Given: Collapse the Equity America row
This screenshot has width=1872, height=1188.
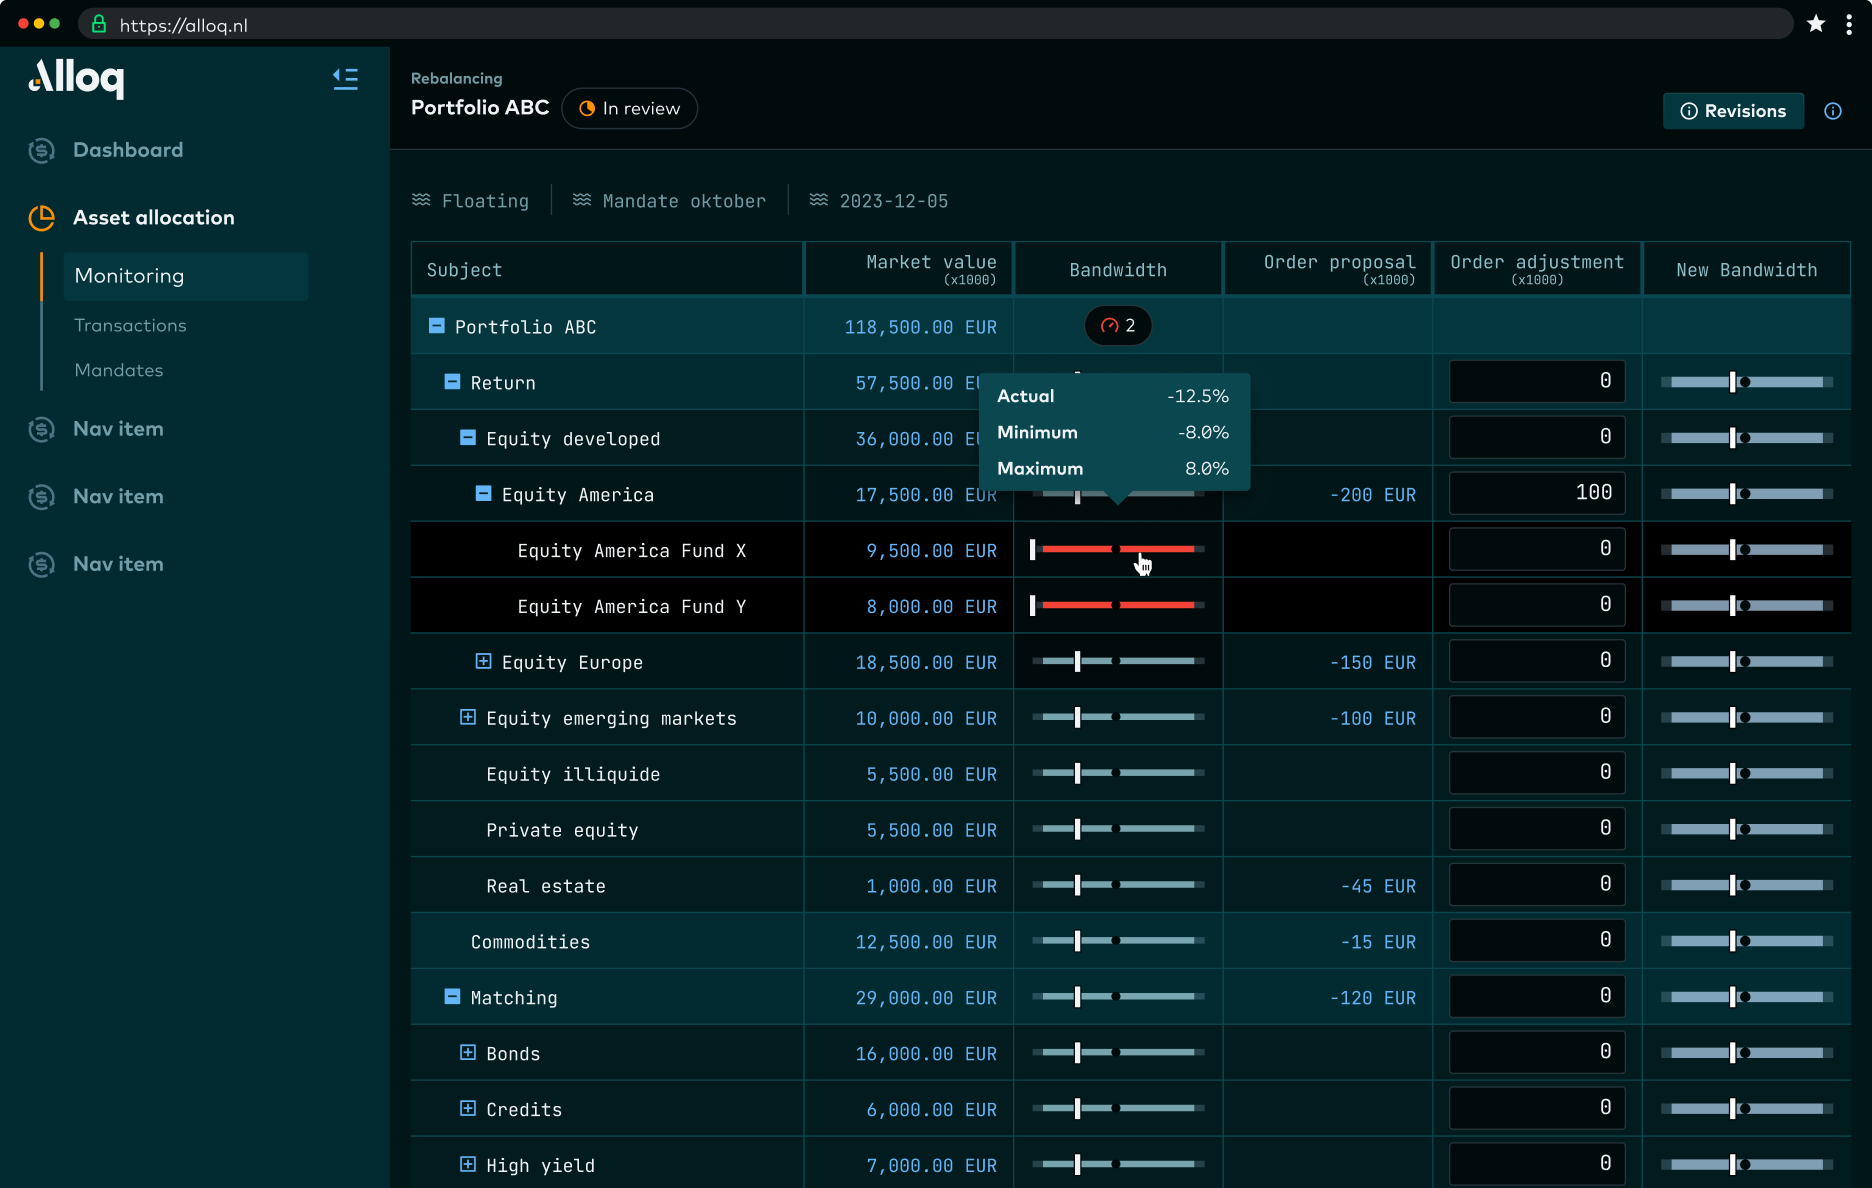Looking at the screenshot, I should click(x=483, y=494).
